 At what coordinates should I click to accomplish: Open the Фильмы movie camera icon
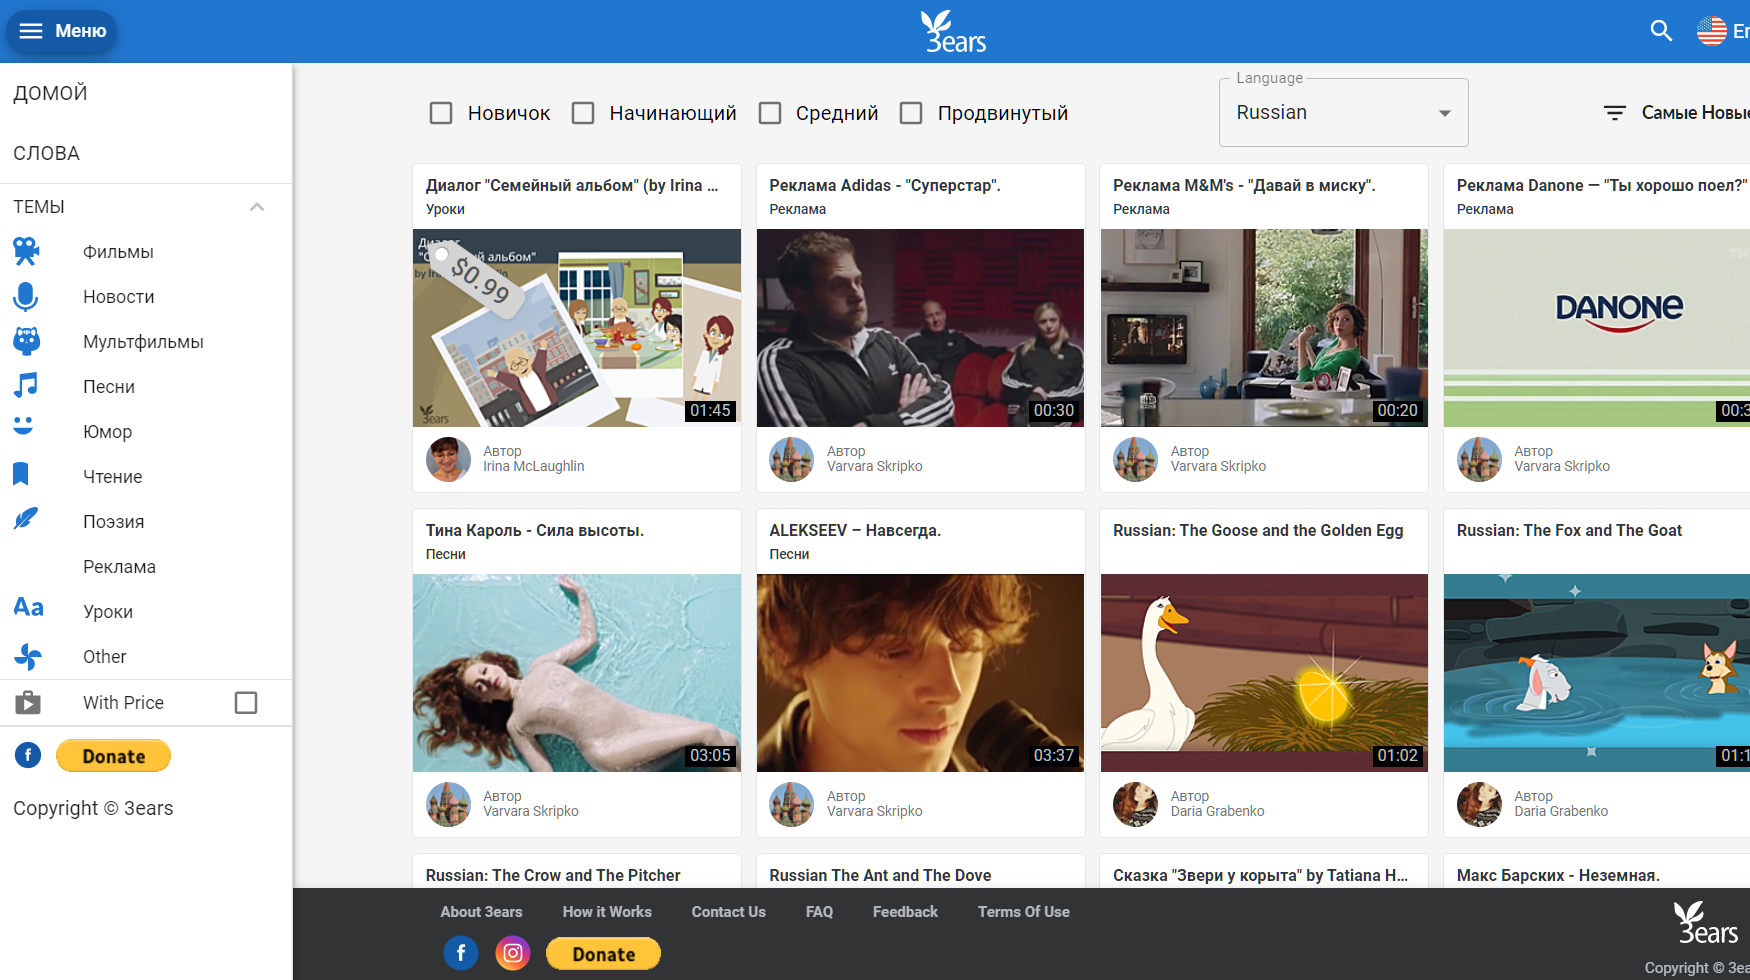tap(27, 252)
